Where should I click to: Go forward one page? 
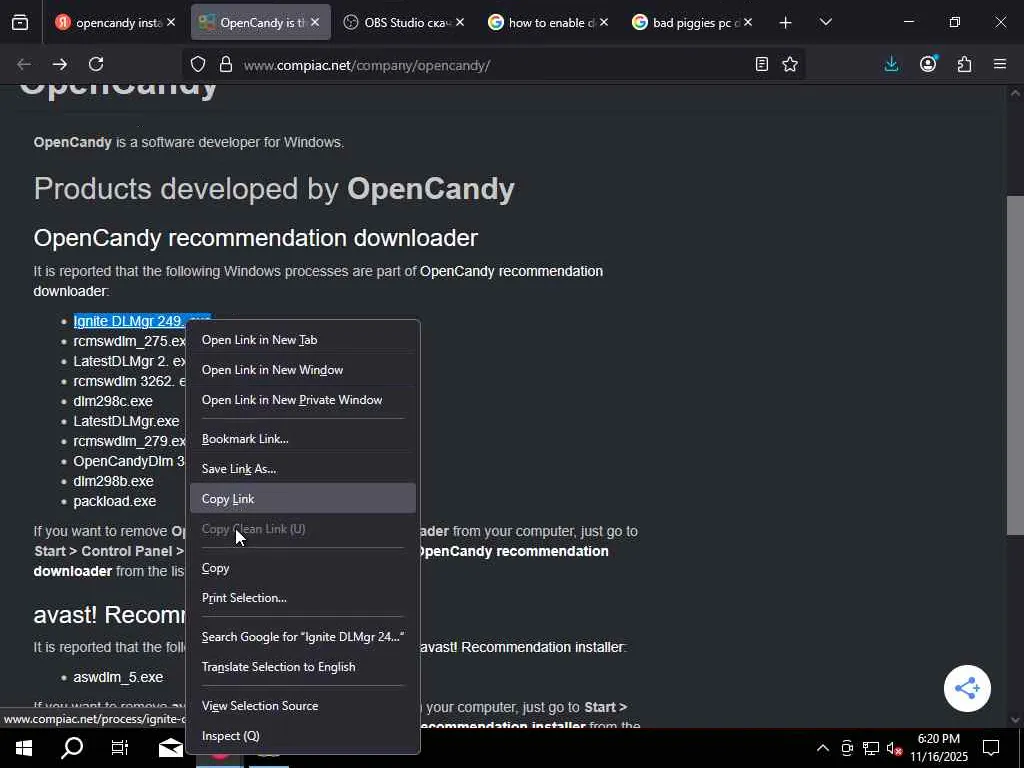[x=59, y=64]
